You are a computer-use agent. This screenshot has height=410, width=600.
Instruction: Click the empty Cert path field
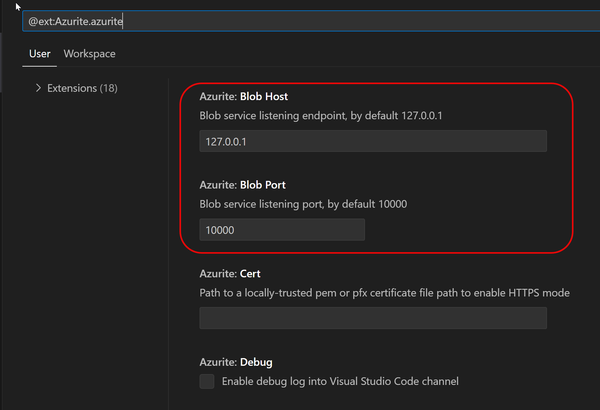pos(373,318)
